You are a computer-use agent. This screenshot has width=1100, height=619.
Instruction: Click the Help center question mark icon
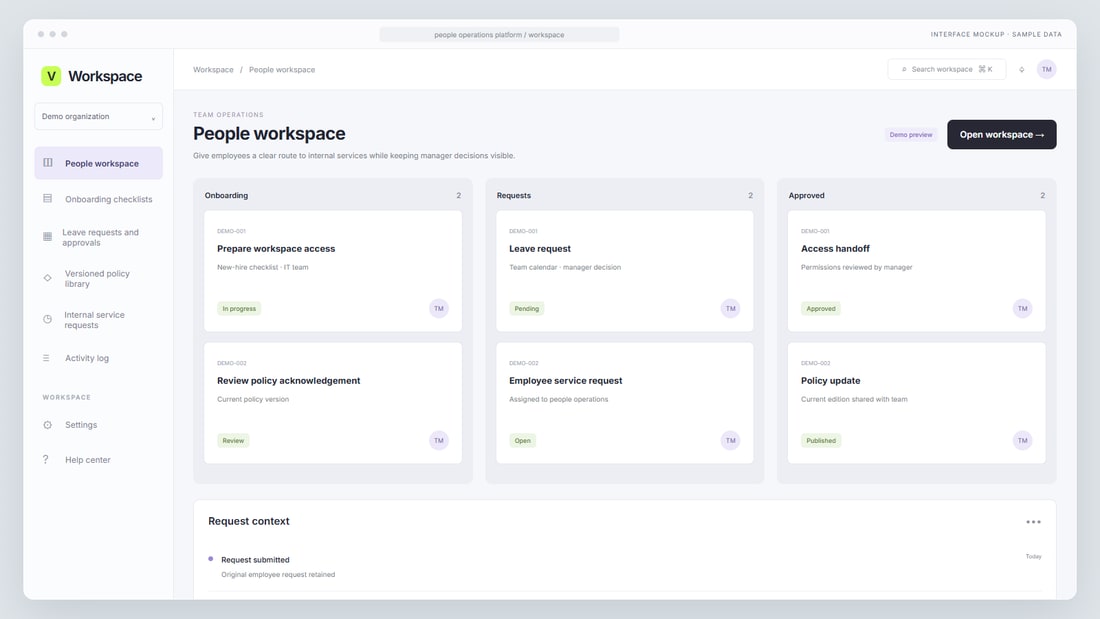46,459
